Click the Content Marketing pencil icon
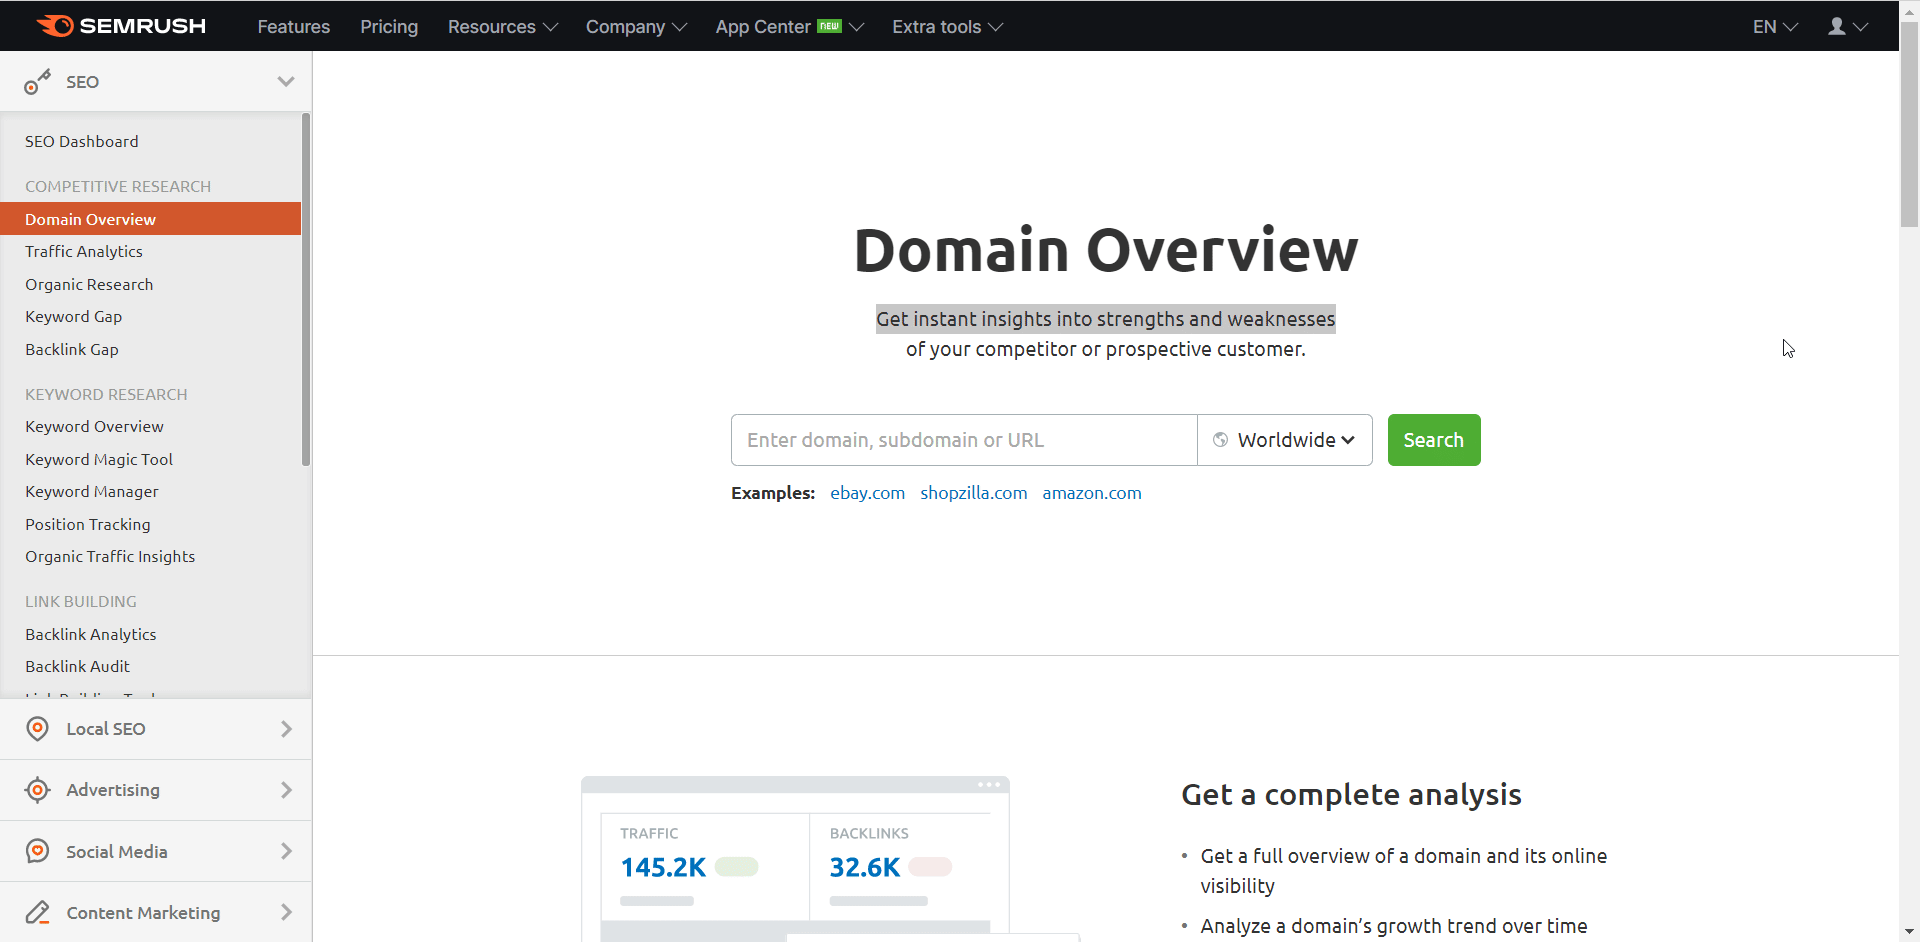The height and width of the screenshot is (942, 1920). [x=37, y=912]
